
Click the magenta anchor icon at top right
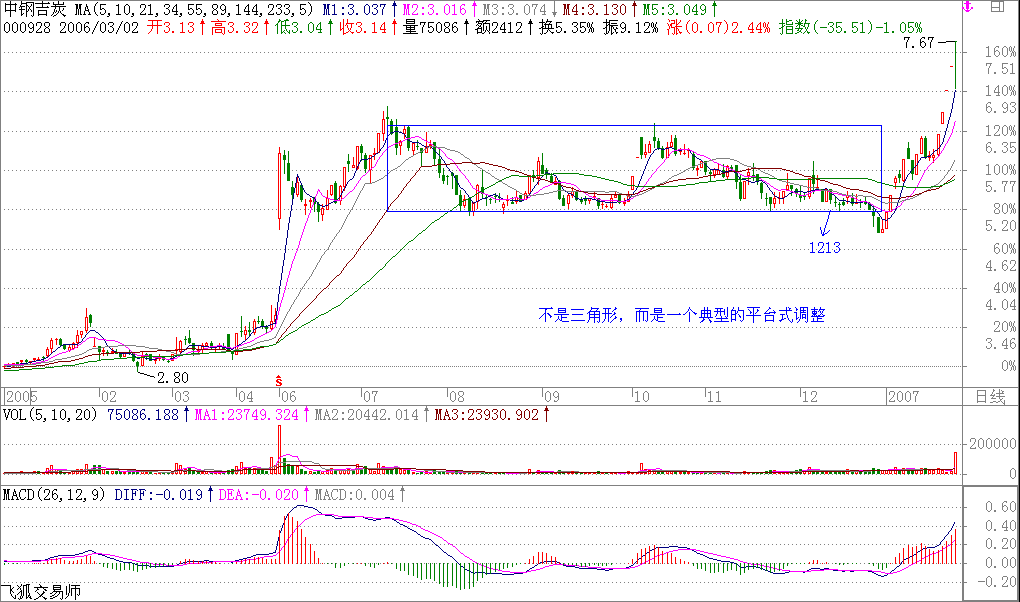(967, 9)
